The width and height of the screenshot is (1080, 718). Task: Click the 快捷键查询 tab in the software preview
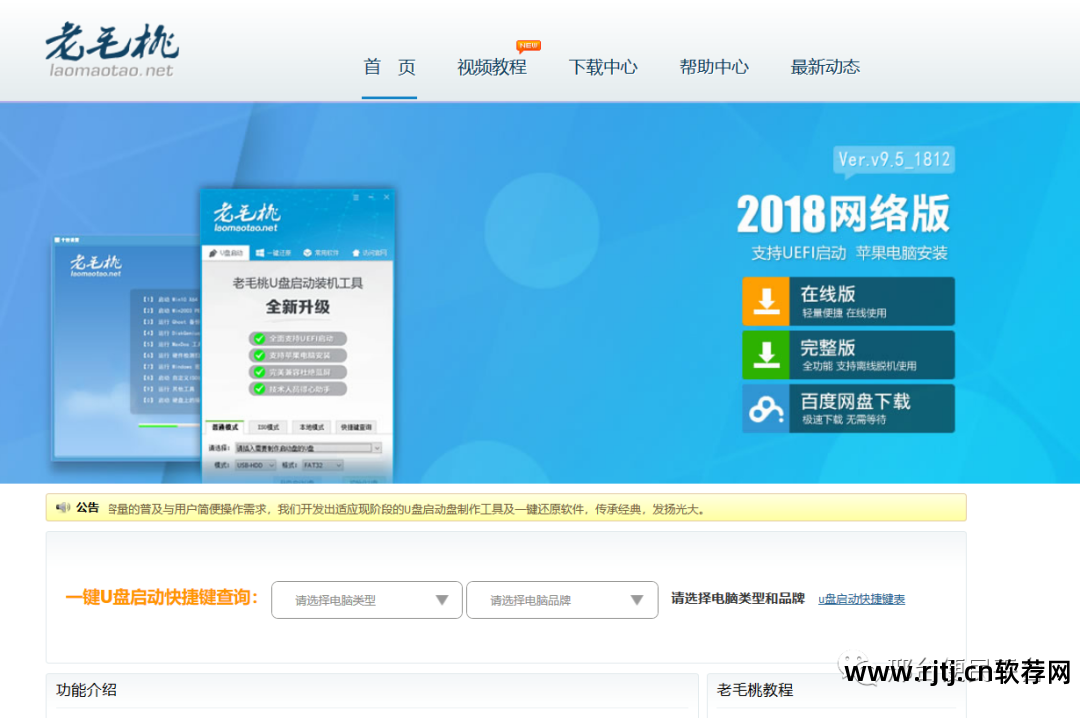point(356,427)
